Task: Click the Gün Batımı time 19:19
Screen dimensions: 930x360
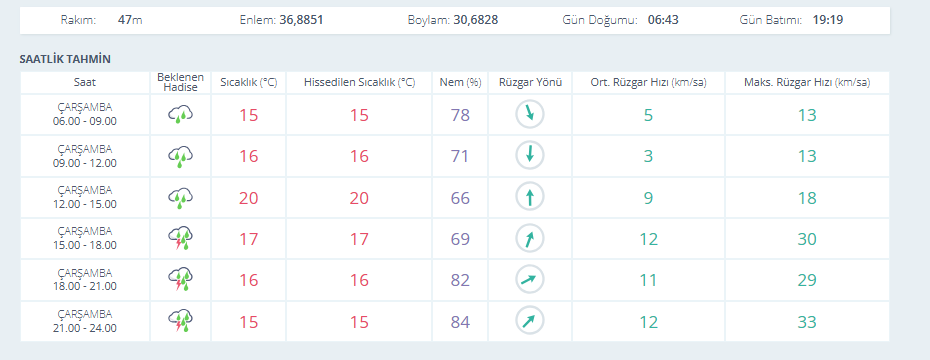Action: pos(827,20)
